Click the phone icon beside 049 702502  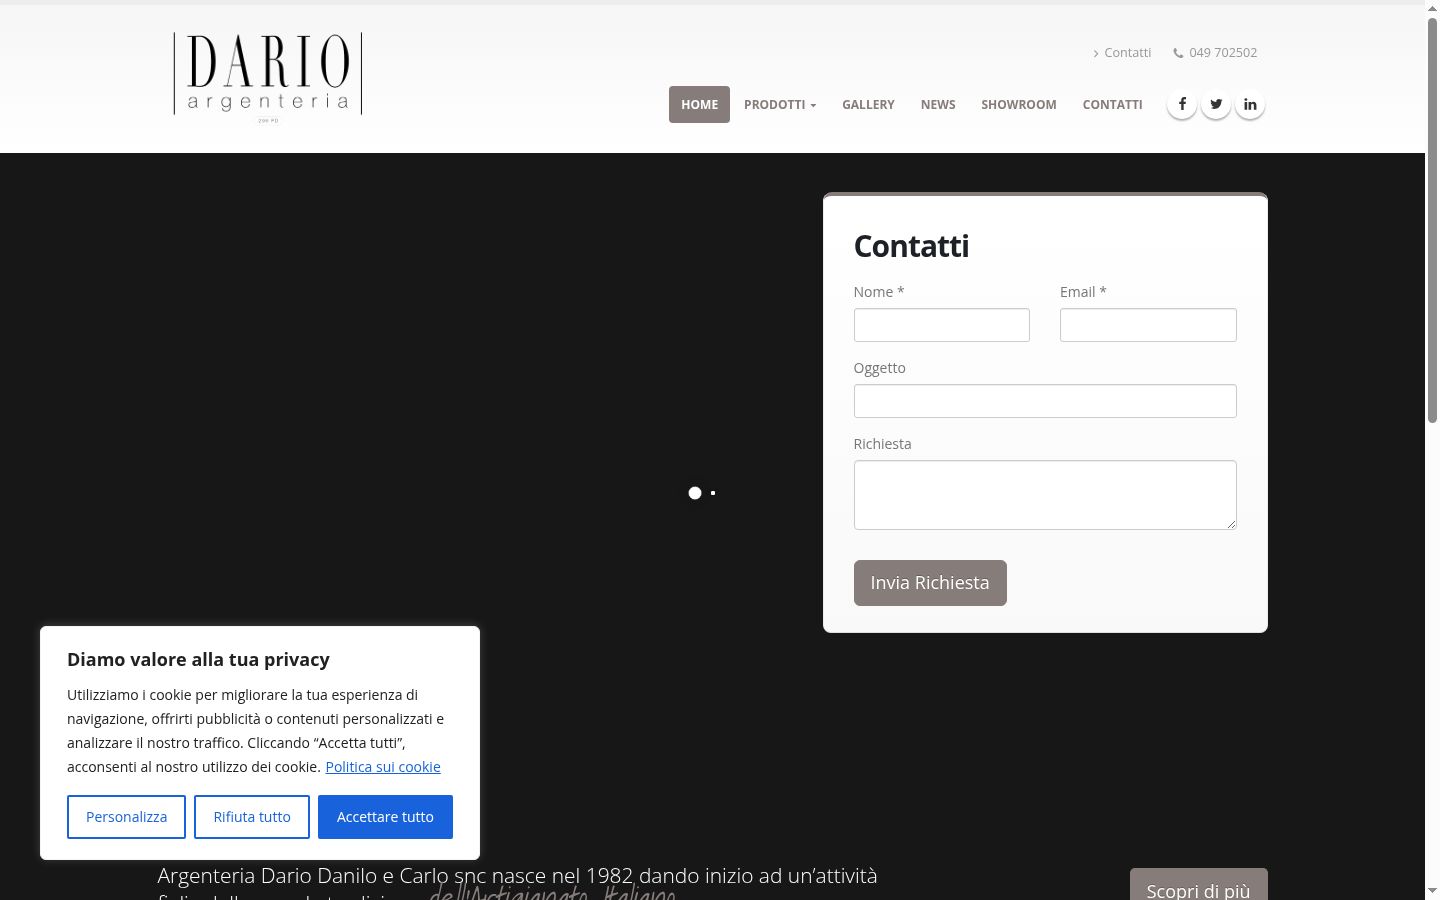pos(1178,53)
